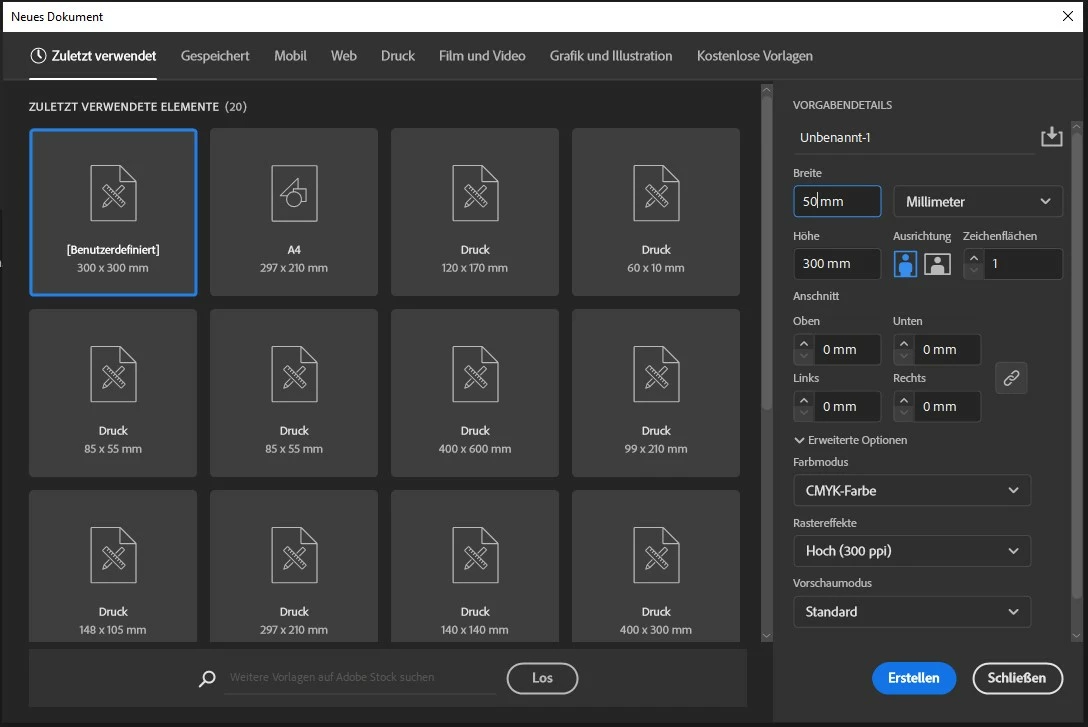Click the Adobe Stock search magnifier icon
Image resolution: width=1088 pixels, height=727 pixels.
click(x=207, y=678)
